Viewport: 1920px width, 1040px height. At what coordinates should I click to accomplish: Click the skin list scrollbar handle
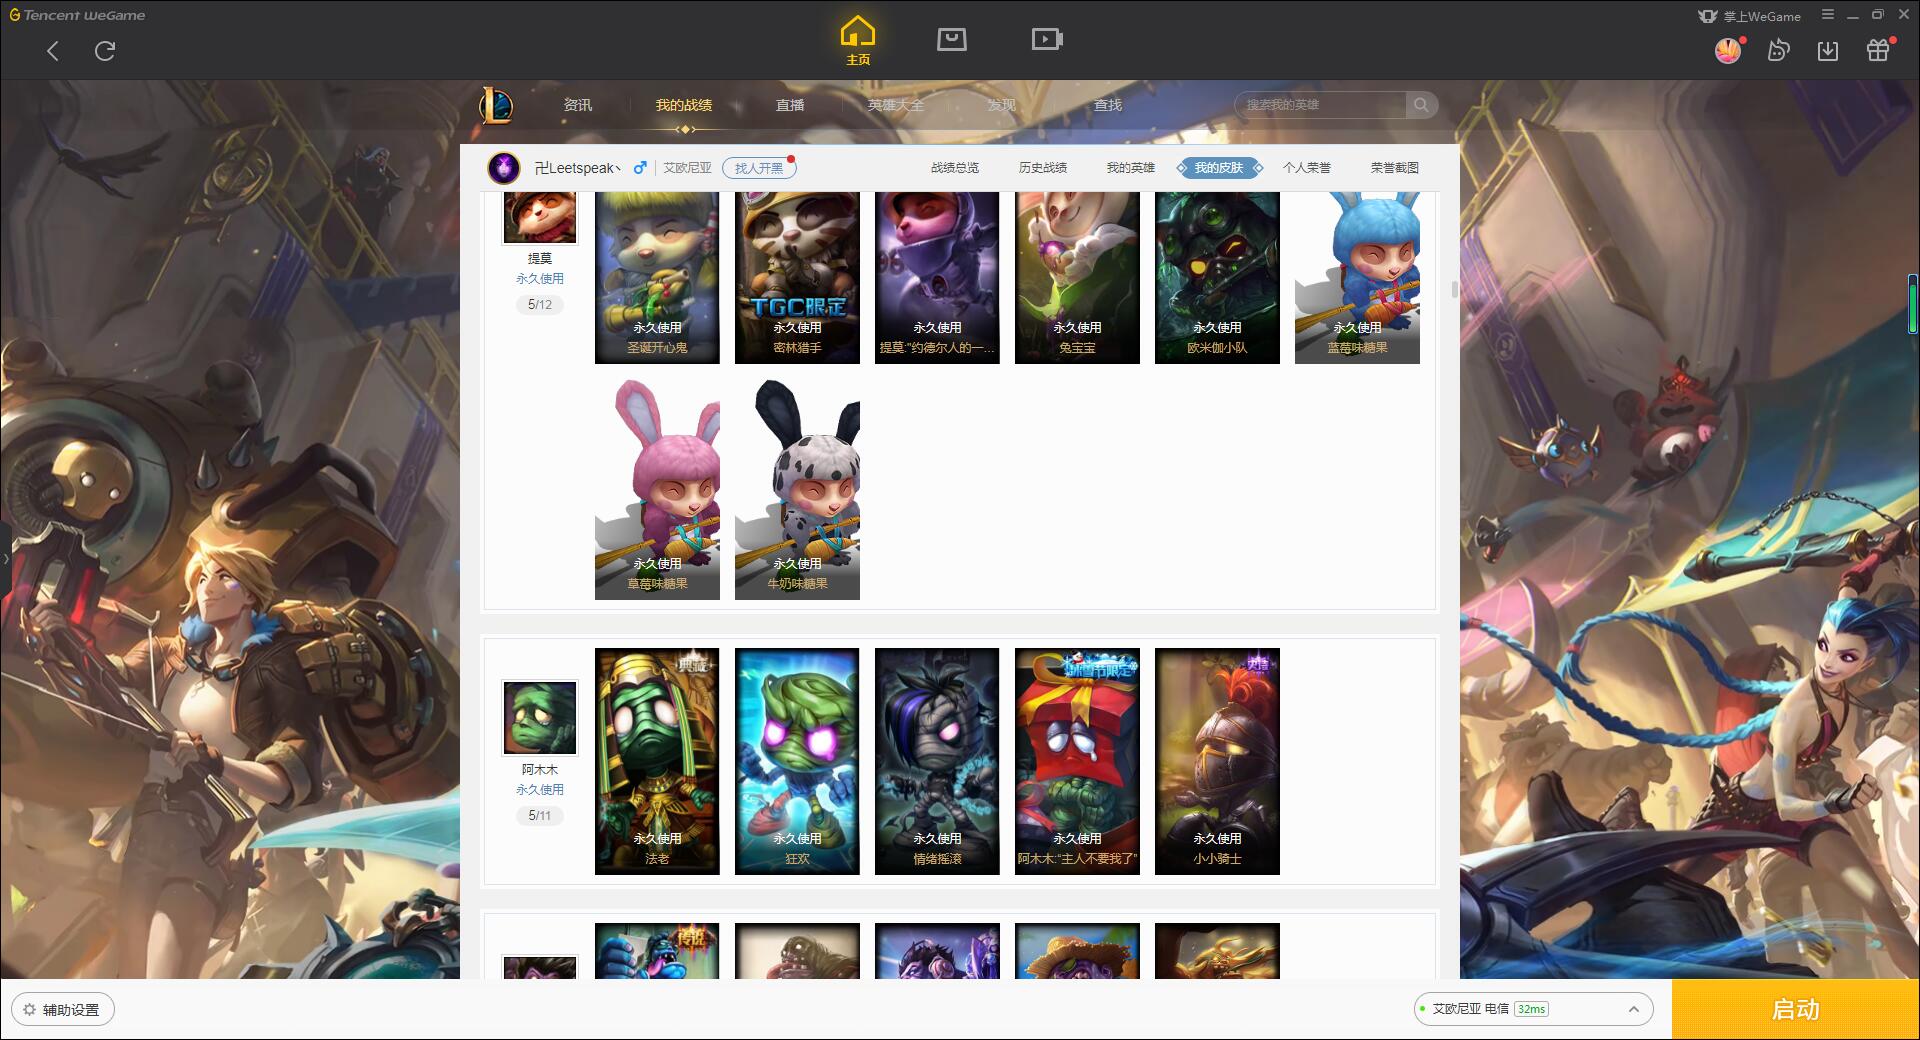pos(1454,290)
